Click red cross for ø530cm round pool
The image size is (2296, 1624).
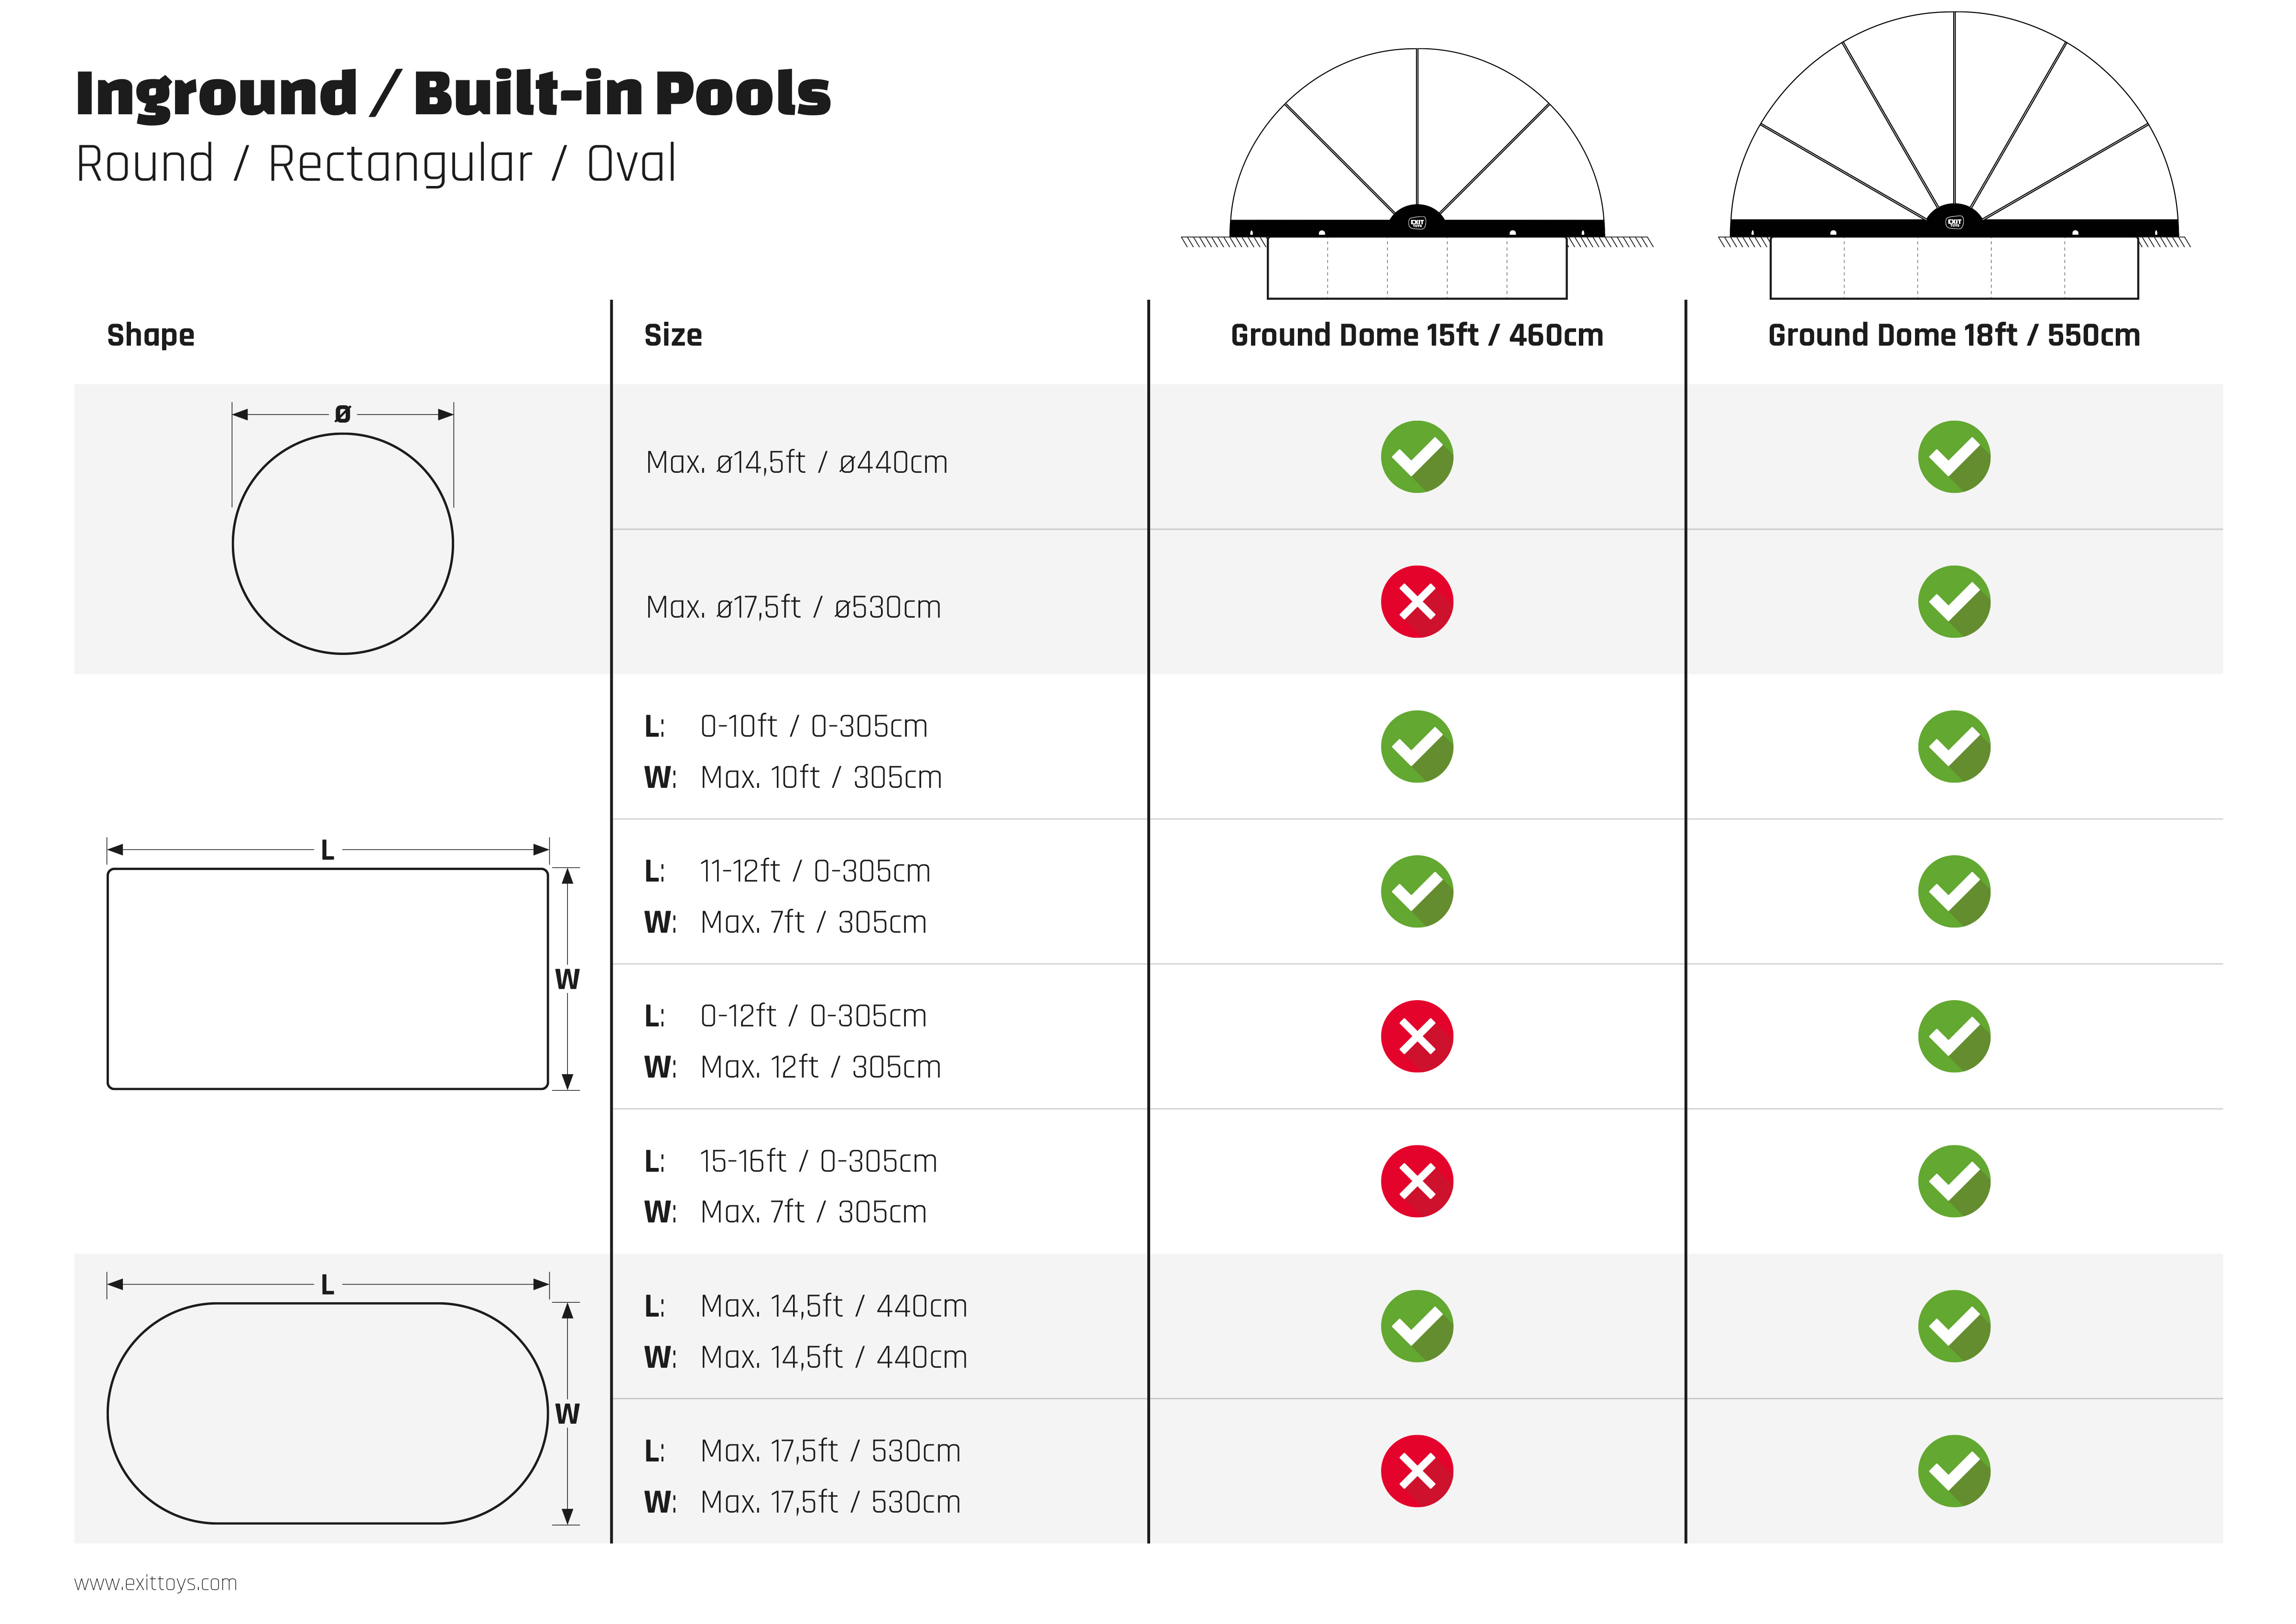coord(1416,602)
